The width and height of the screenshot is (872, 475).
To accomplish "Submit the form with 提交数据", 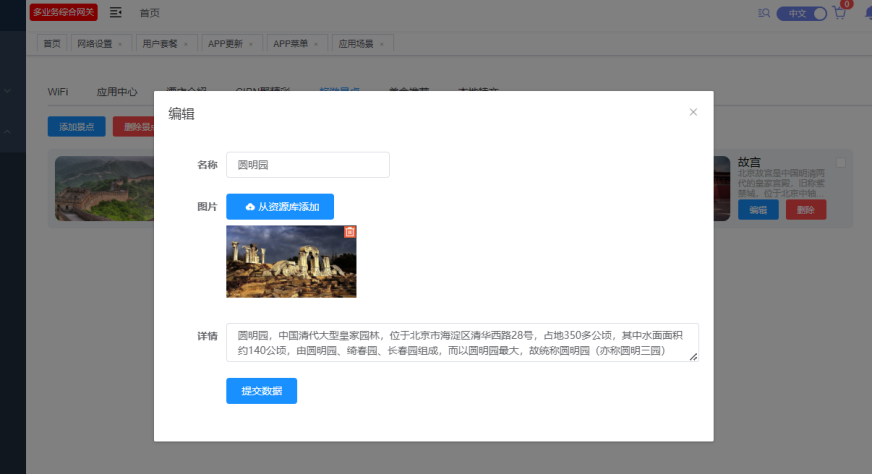I will (261, 391).
